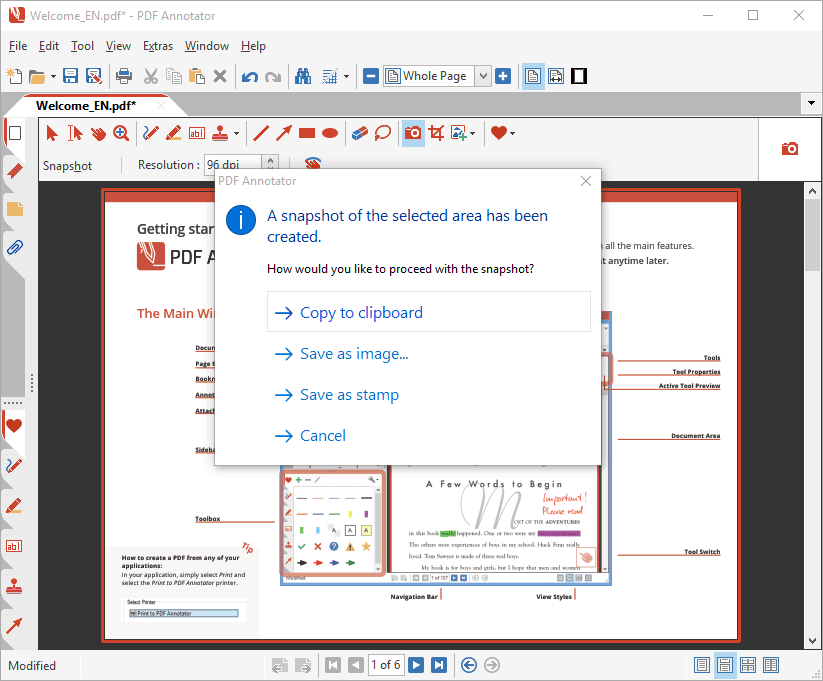Toggle the Snapshot camera tool
Viewport: 823px width, 681px height.
[413, 133]
